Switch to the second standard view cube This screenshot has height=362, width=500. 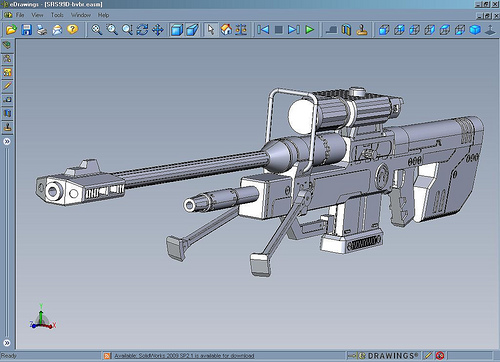tap(399, 30)
